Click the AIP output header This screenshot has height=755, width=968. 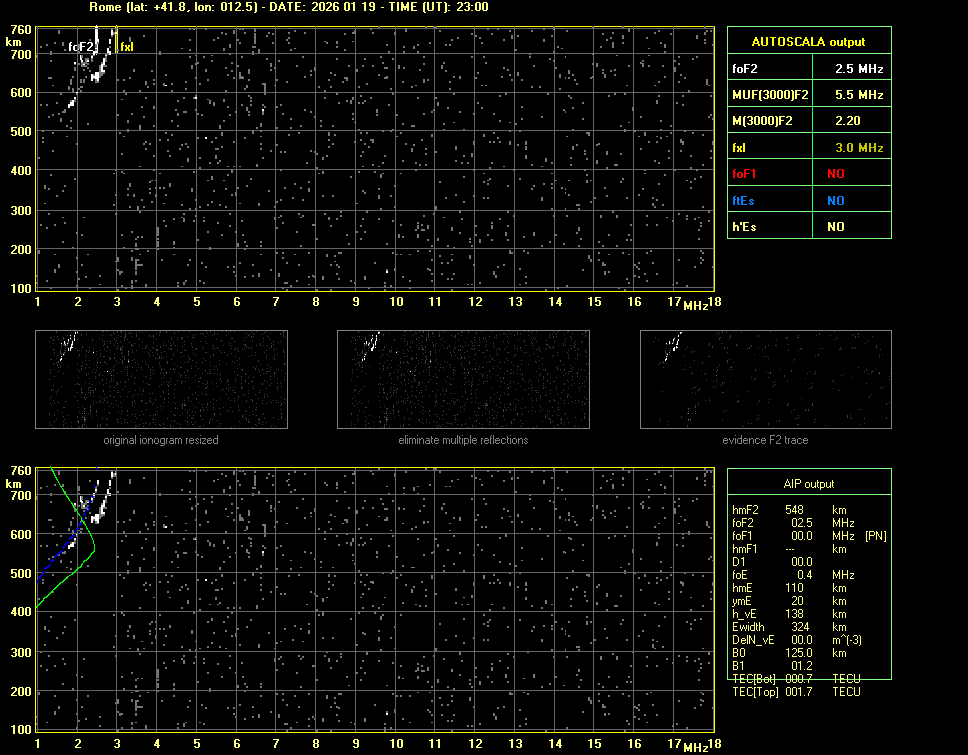(x=808, y=484)
